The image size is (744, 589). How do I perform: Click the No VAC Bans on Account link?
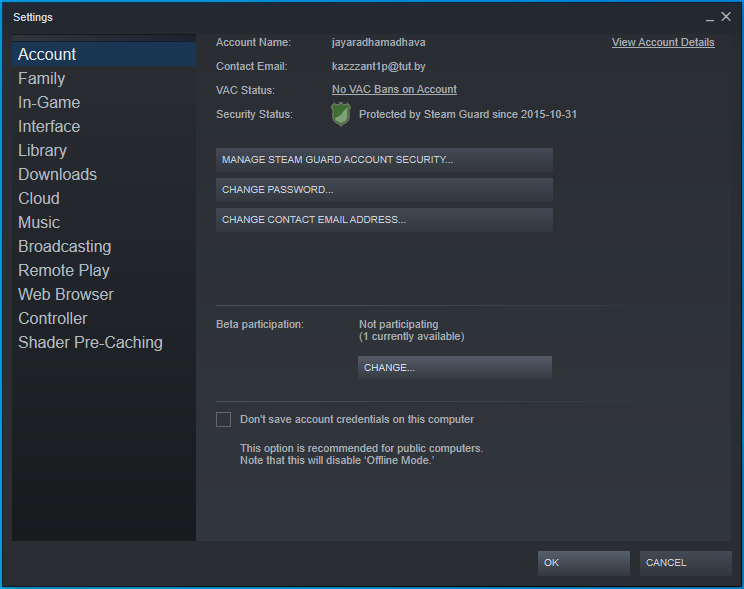[x=394, y=89]
